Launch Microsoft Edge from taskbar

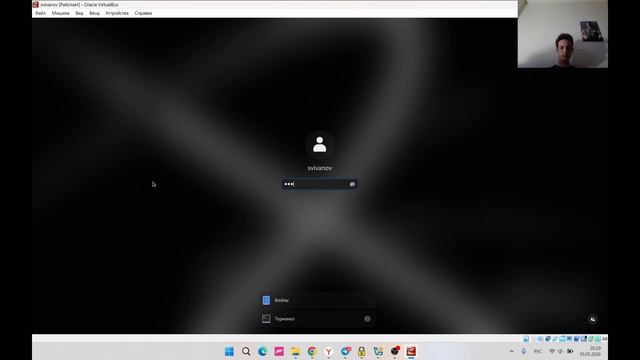(262, 351)
